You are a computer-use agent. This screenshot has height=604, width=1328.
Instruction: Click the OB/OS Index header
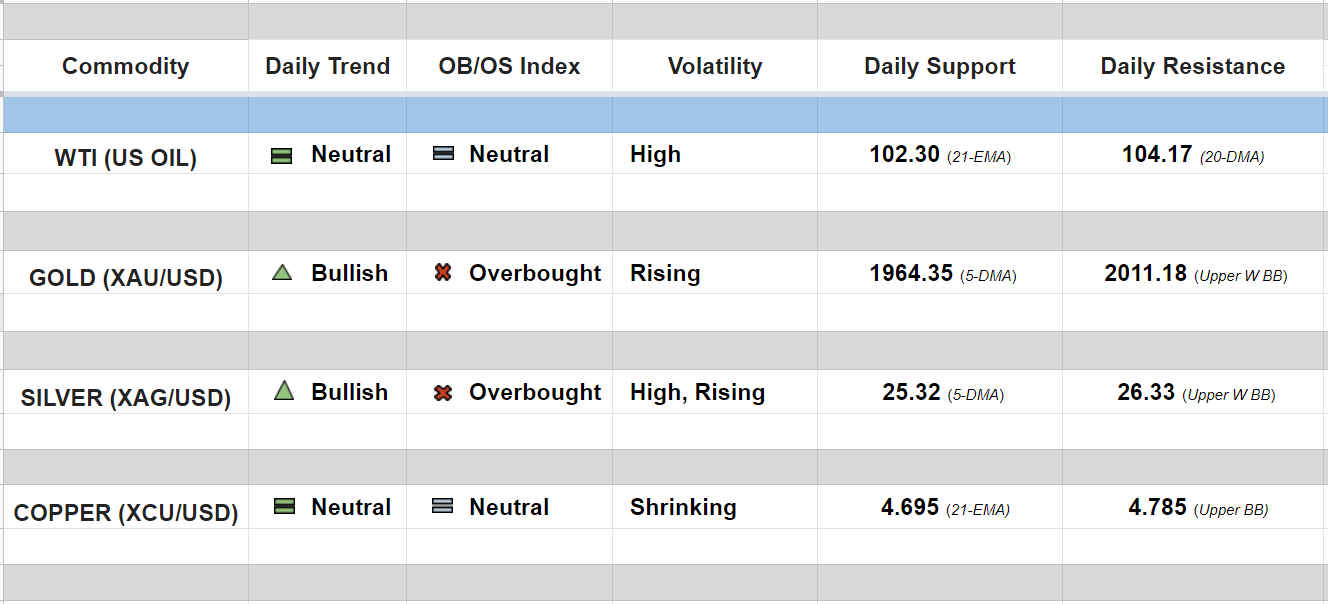[x=509, y=67]
